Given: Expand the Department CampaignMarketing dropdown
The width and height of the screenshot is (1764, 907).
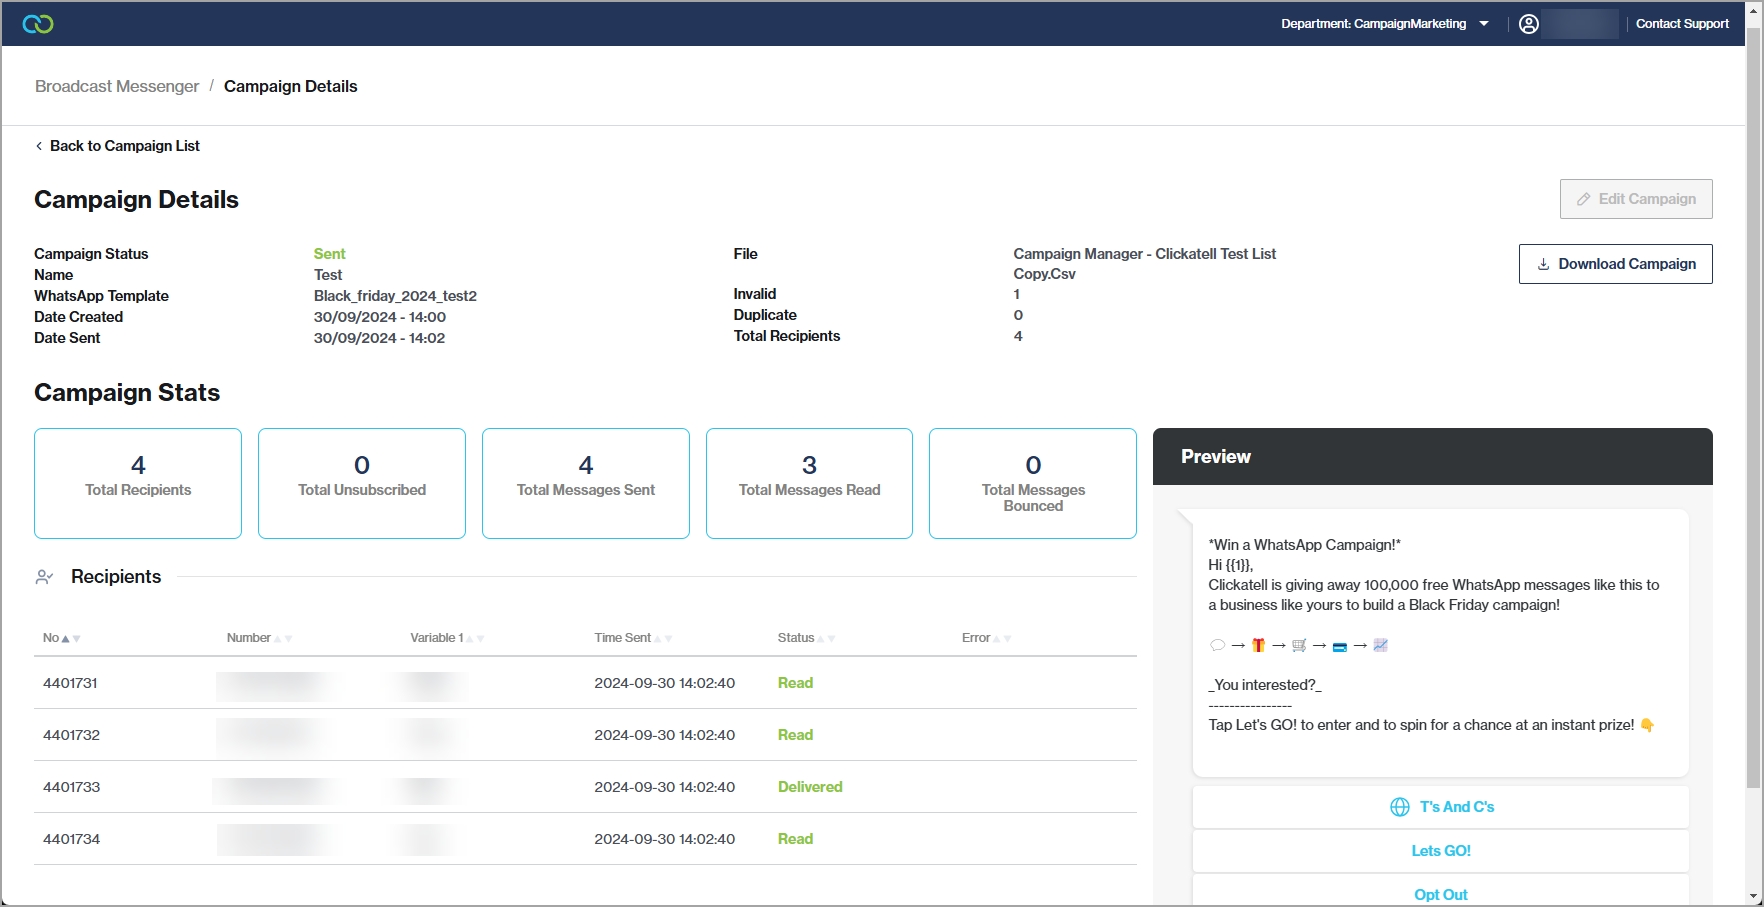Looking at the screenshot, I should [1484, 24].
